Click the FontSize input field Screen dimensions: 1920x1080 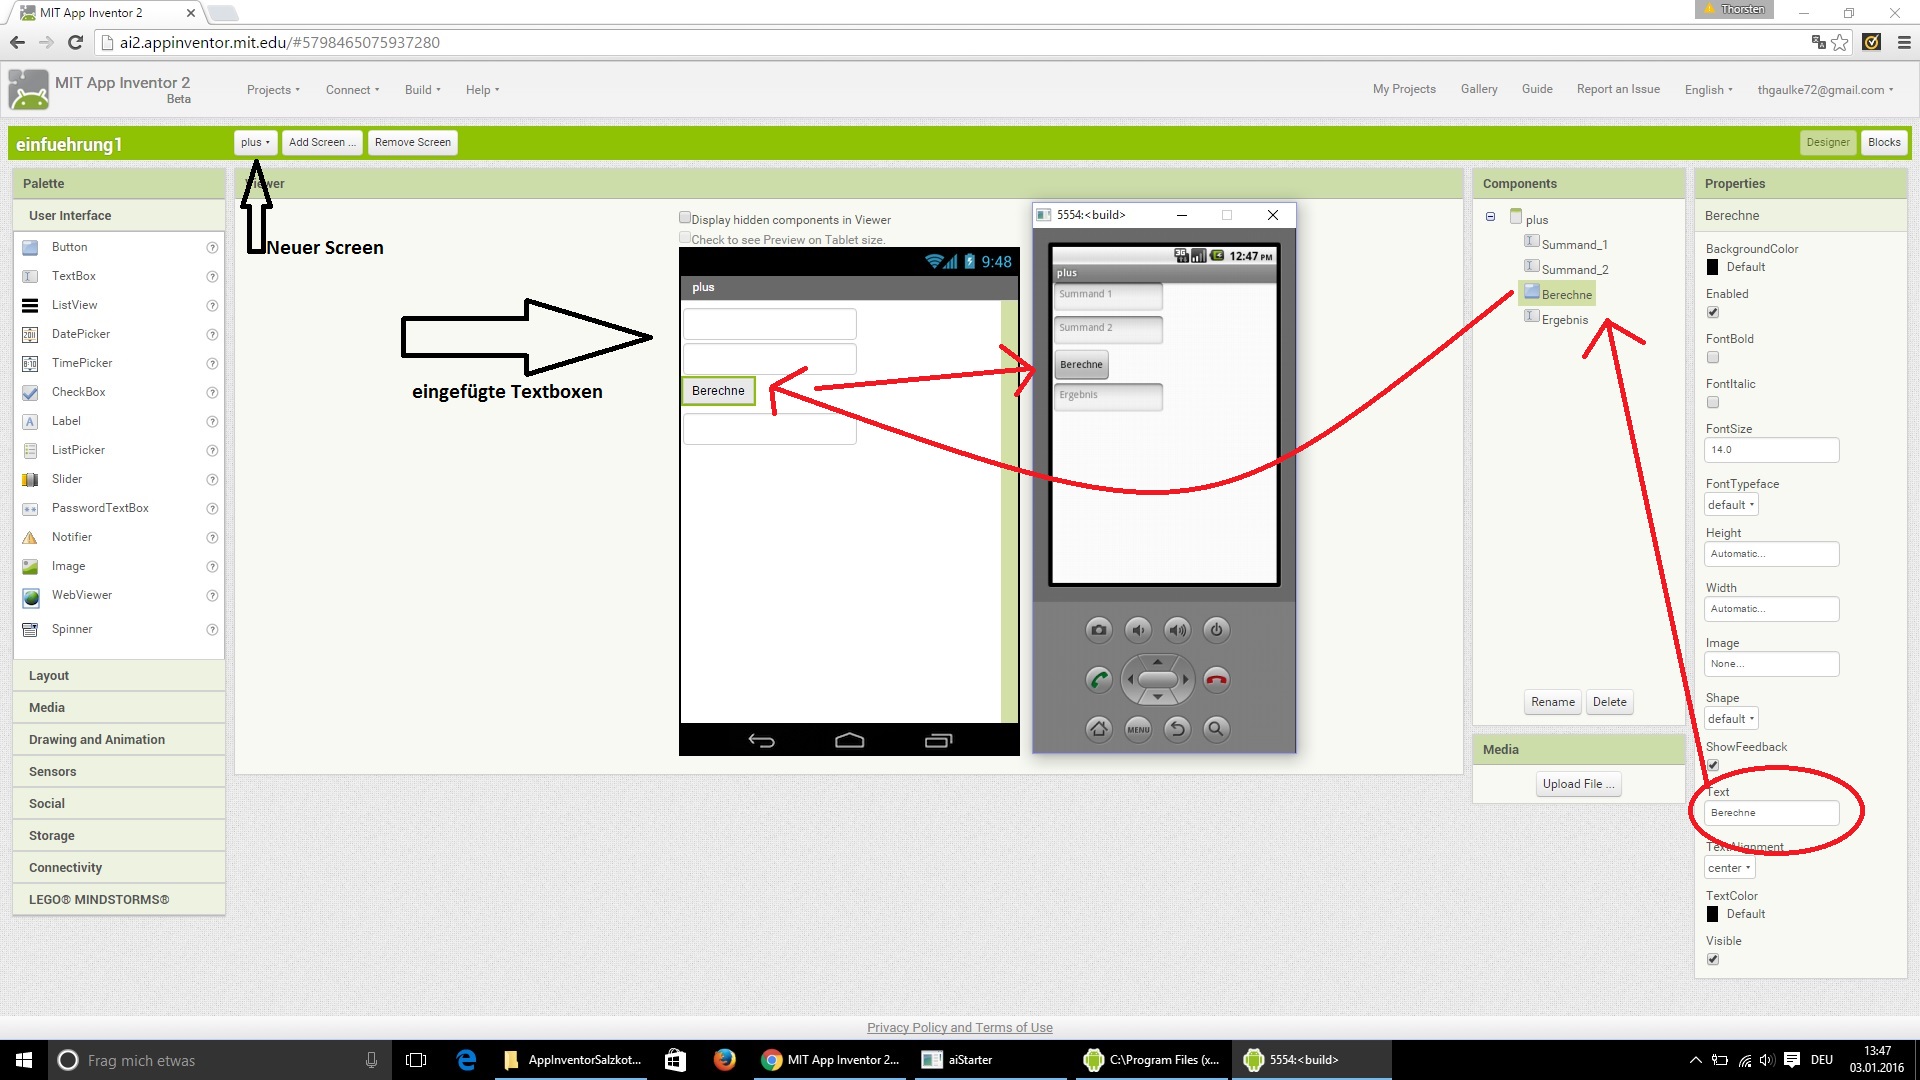[x=1771, y=450]
